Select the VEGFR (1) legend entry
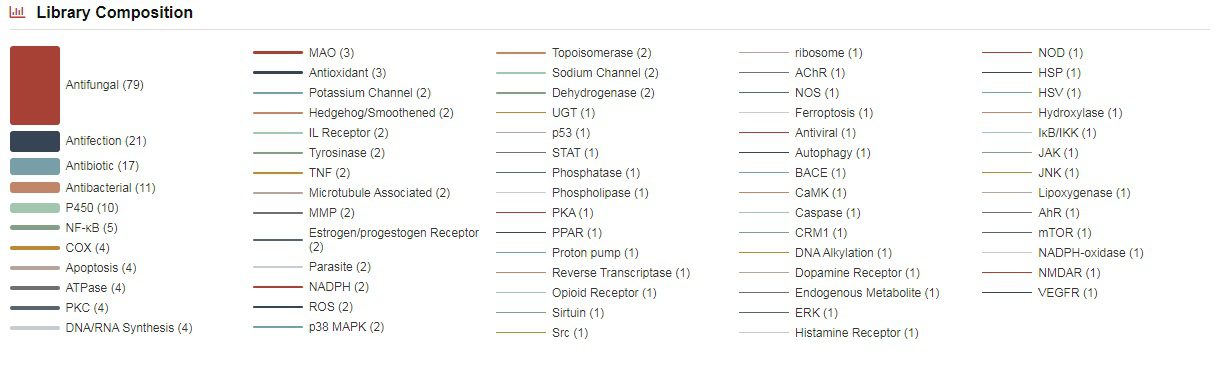The width and height of the screenshot is (1231, 369). pos(1068,293)
